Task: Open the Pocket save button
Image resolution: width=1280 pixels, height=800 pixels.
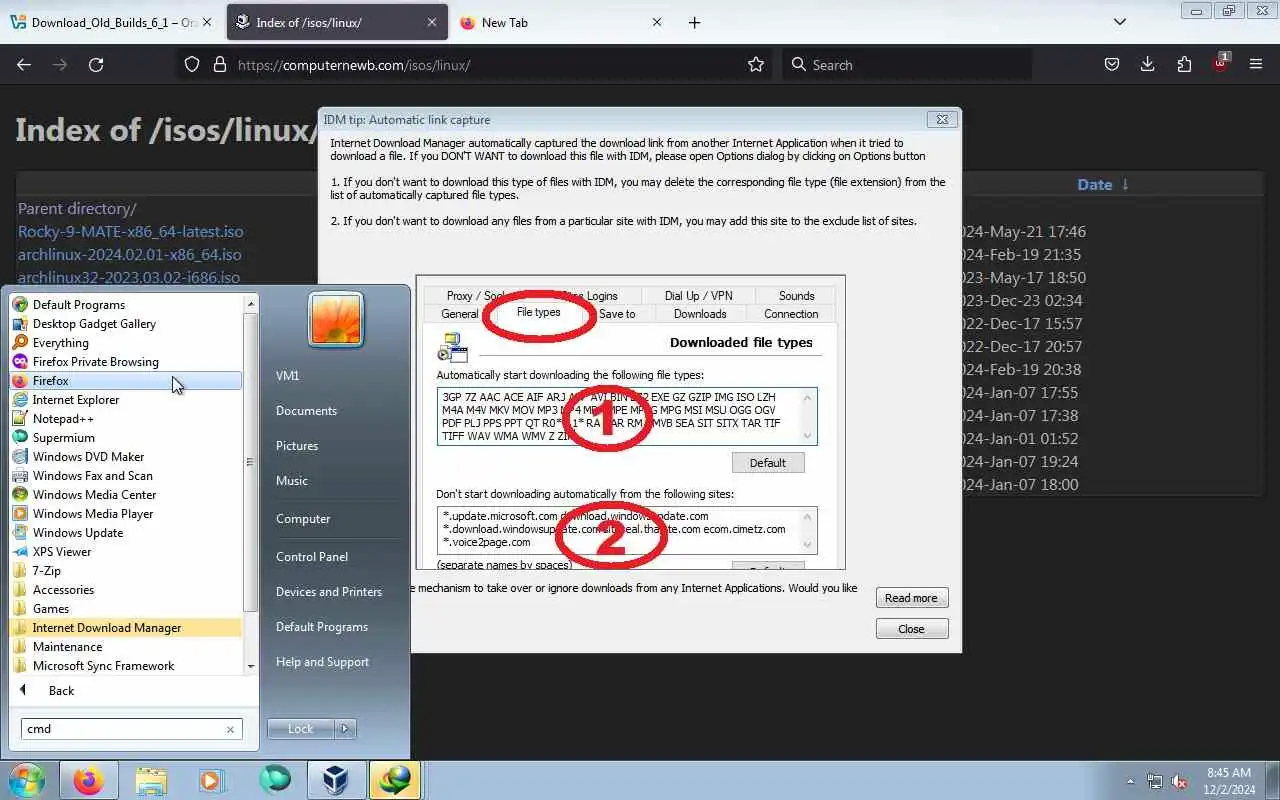Action: (x=1111, y=65)
